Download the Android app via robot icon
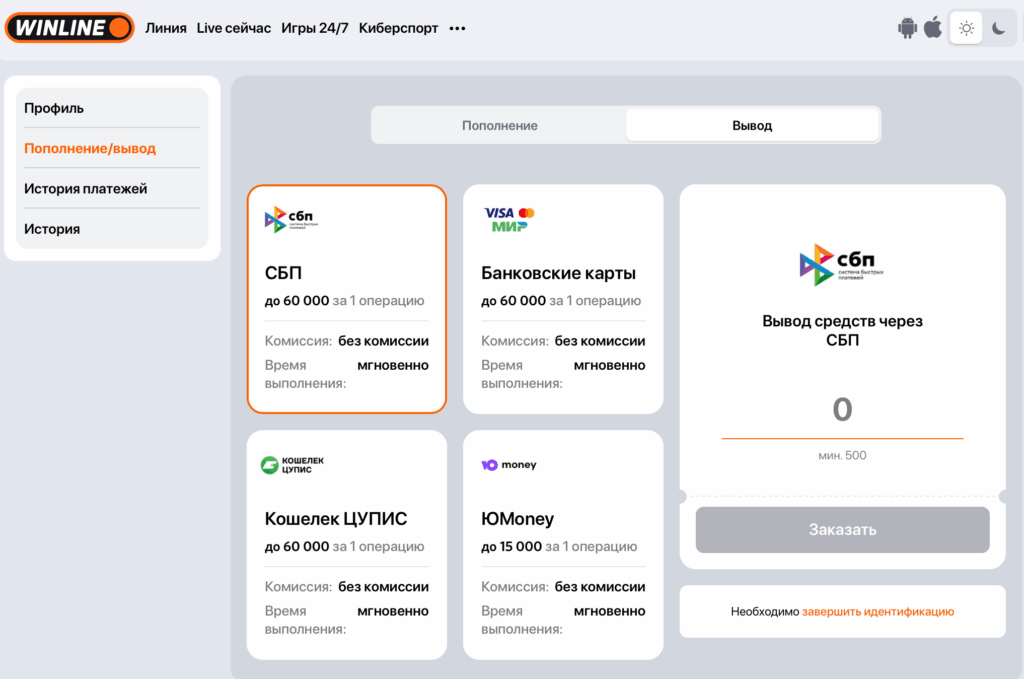1024x679 pixels. 907,28
